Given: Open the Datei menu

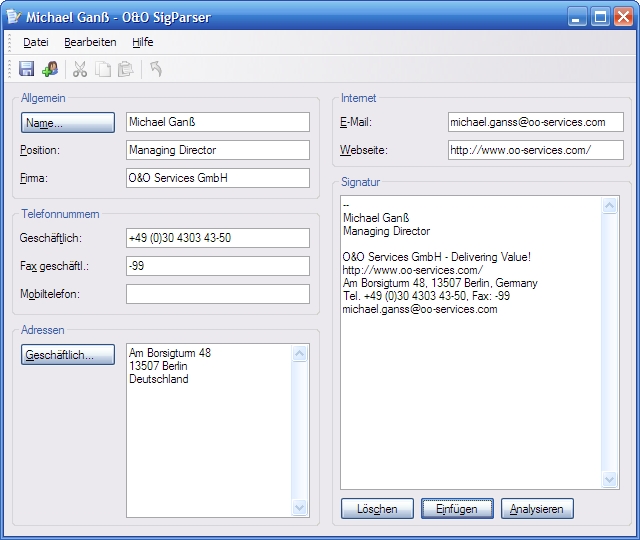Looking at the screenshot, I should click(x=36, y=42).
